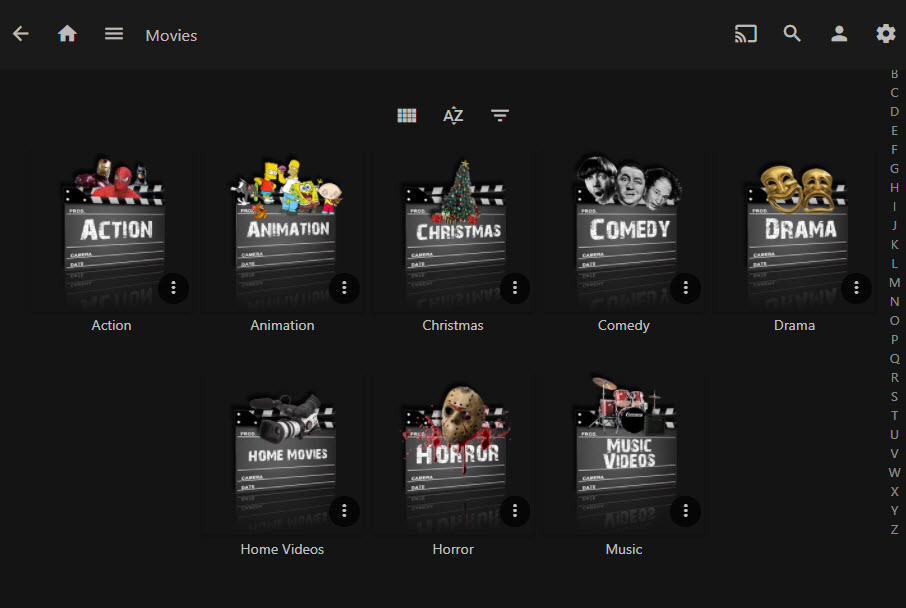The height and width of the screenshot is (608, 906).
Task: Go back using the arrow icon
Action: coord(21,34)
